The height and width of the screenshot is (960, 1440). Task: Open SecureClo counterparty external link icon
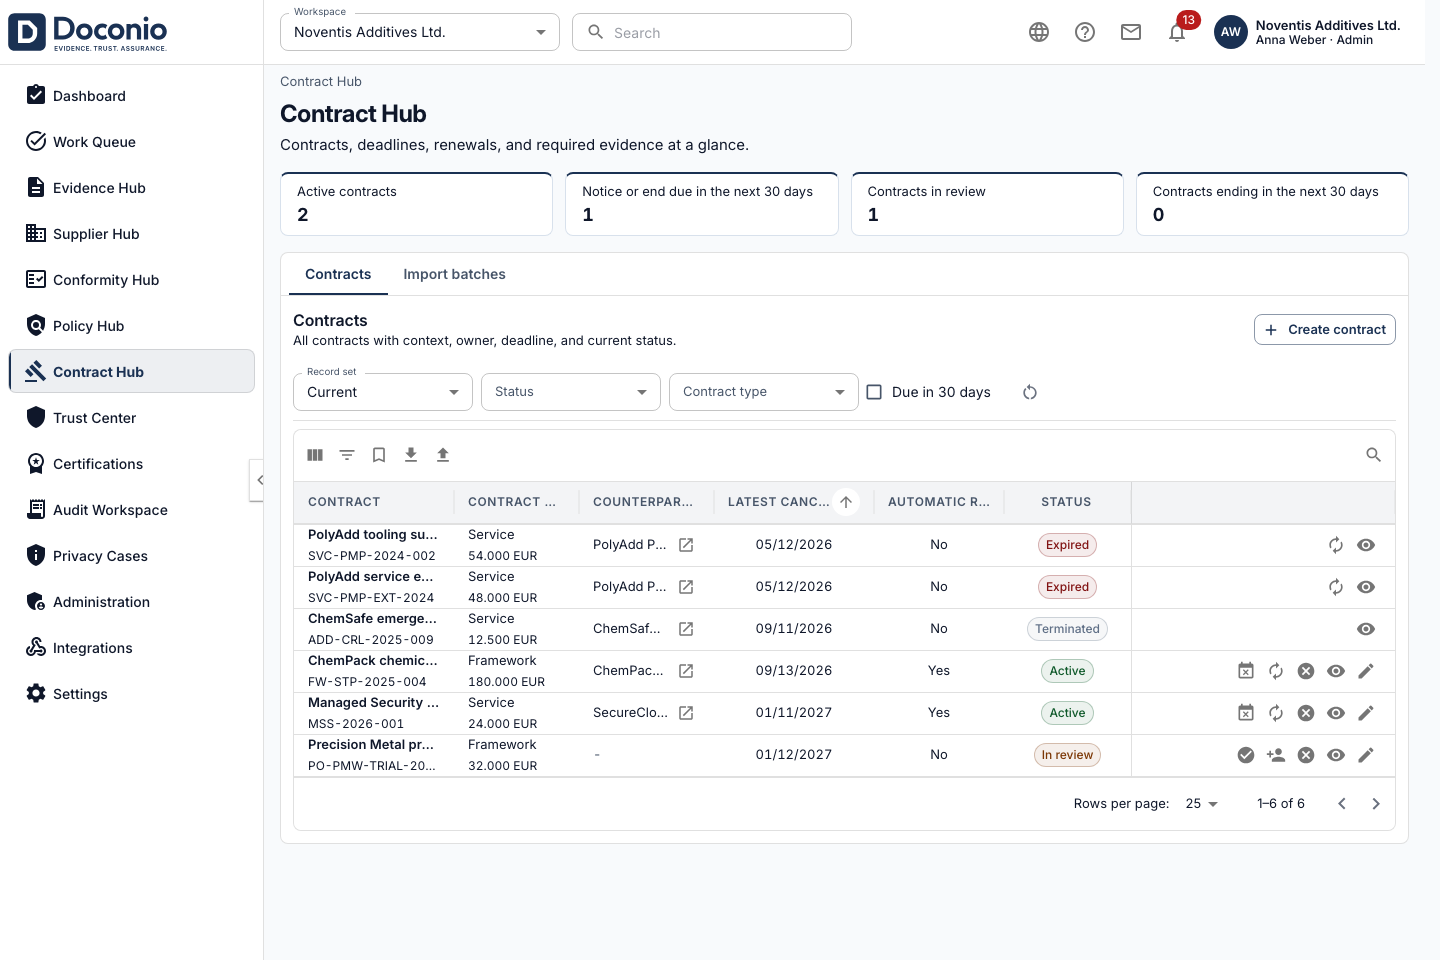(x=686, y=713)
